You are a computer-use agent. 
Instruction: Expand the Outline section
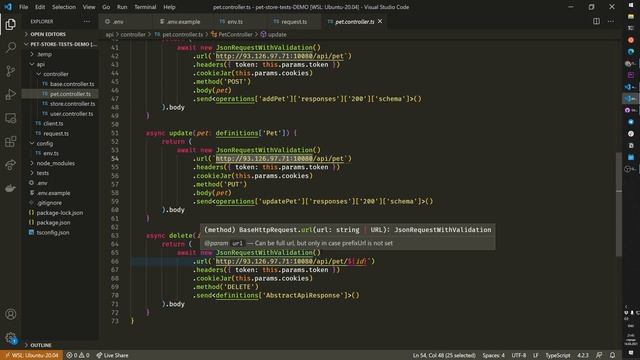tap(60, 345)
